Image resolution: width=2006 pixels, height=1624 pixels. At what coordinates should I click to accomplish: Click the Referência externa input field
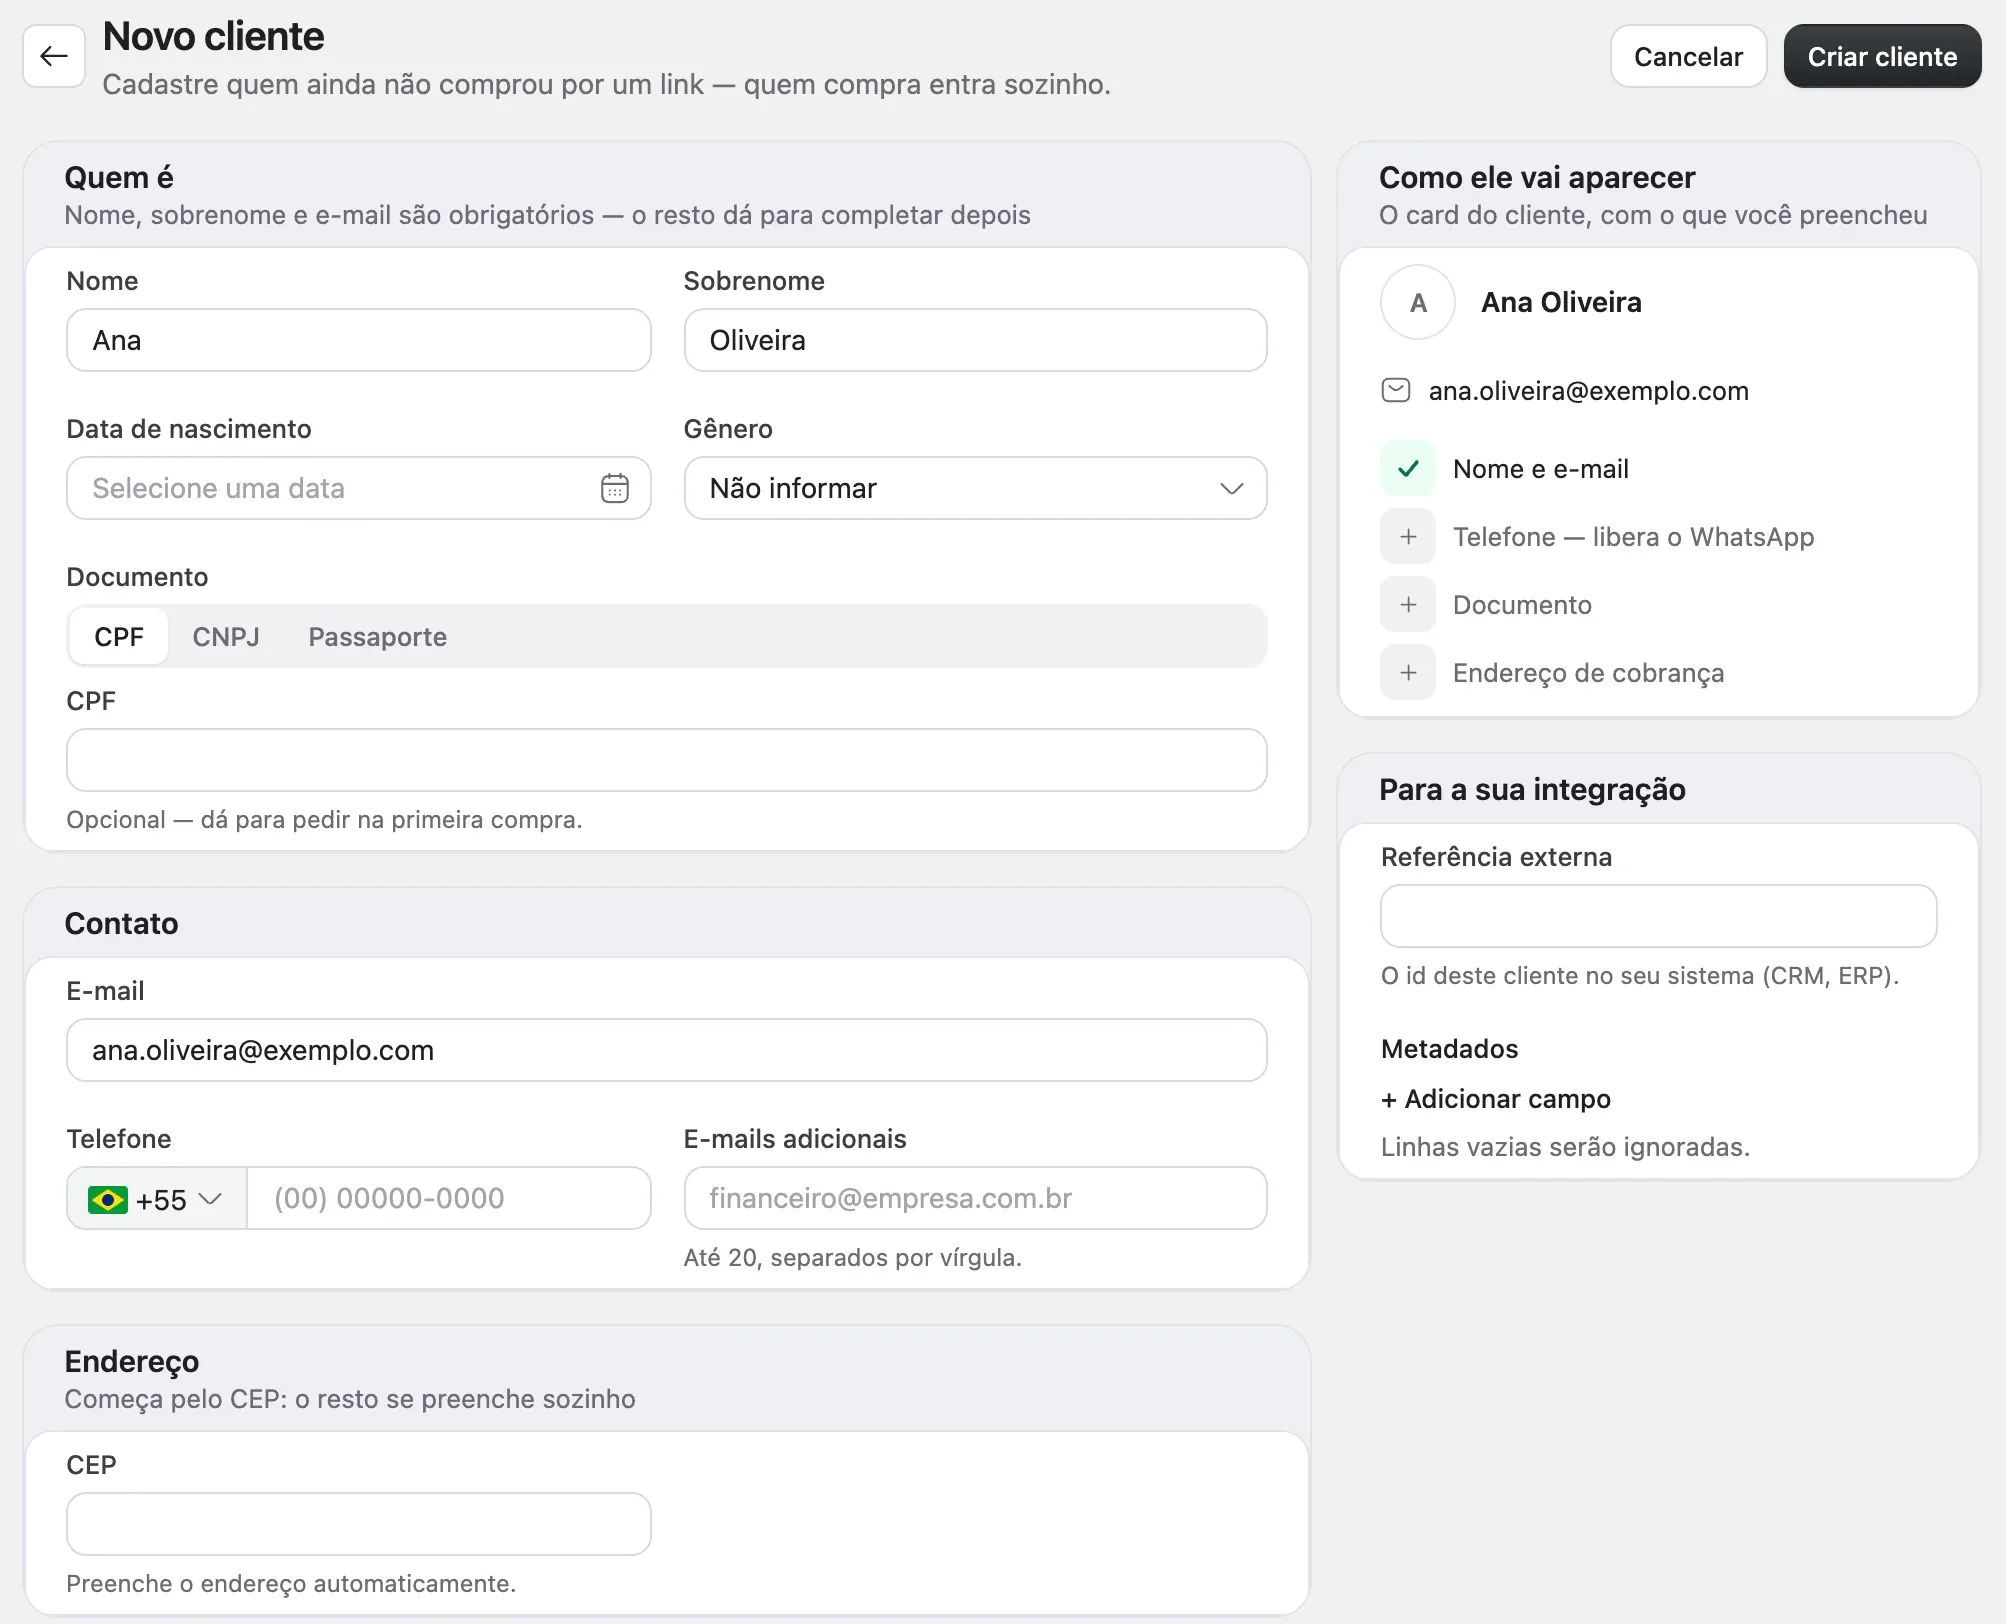click(x=1658, y=916)
